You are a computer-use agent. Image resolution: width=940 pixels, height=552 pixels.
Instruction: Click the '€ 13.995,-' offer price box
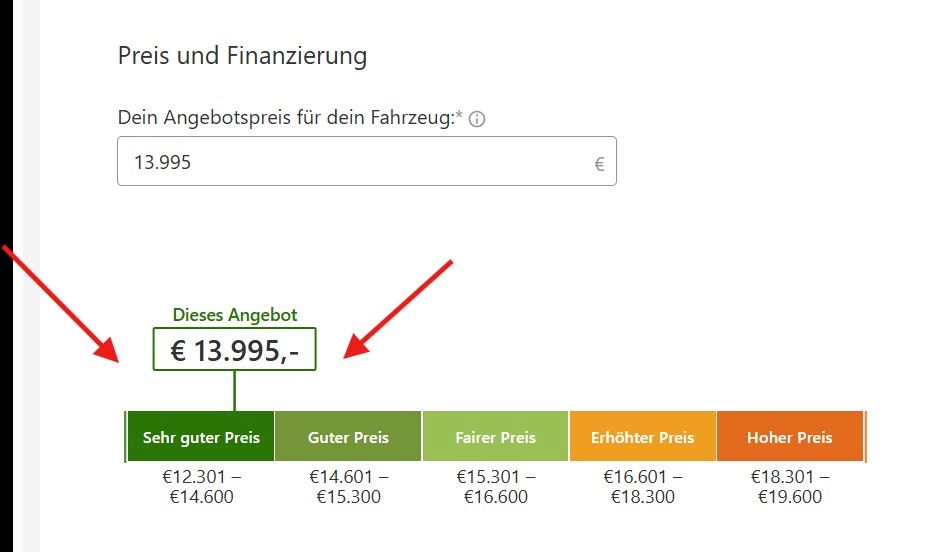click(x=234, y=350)
